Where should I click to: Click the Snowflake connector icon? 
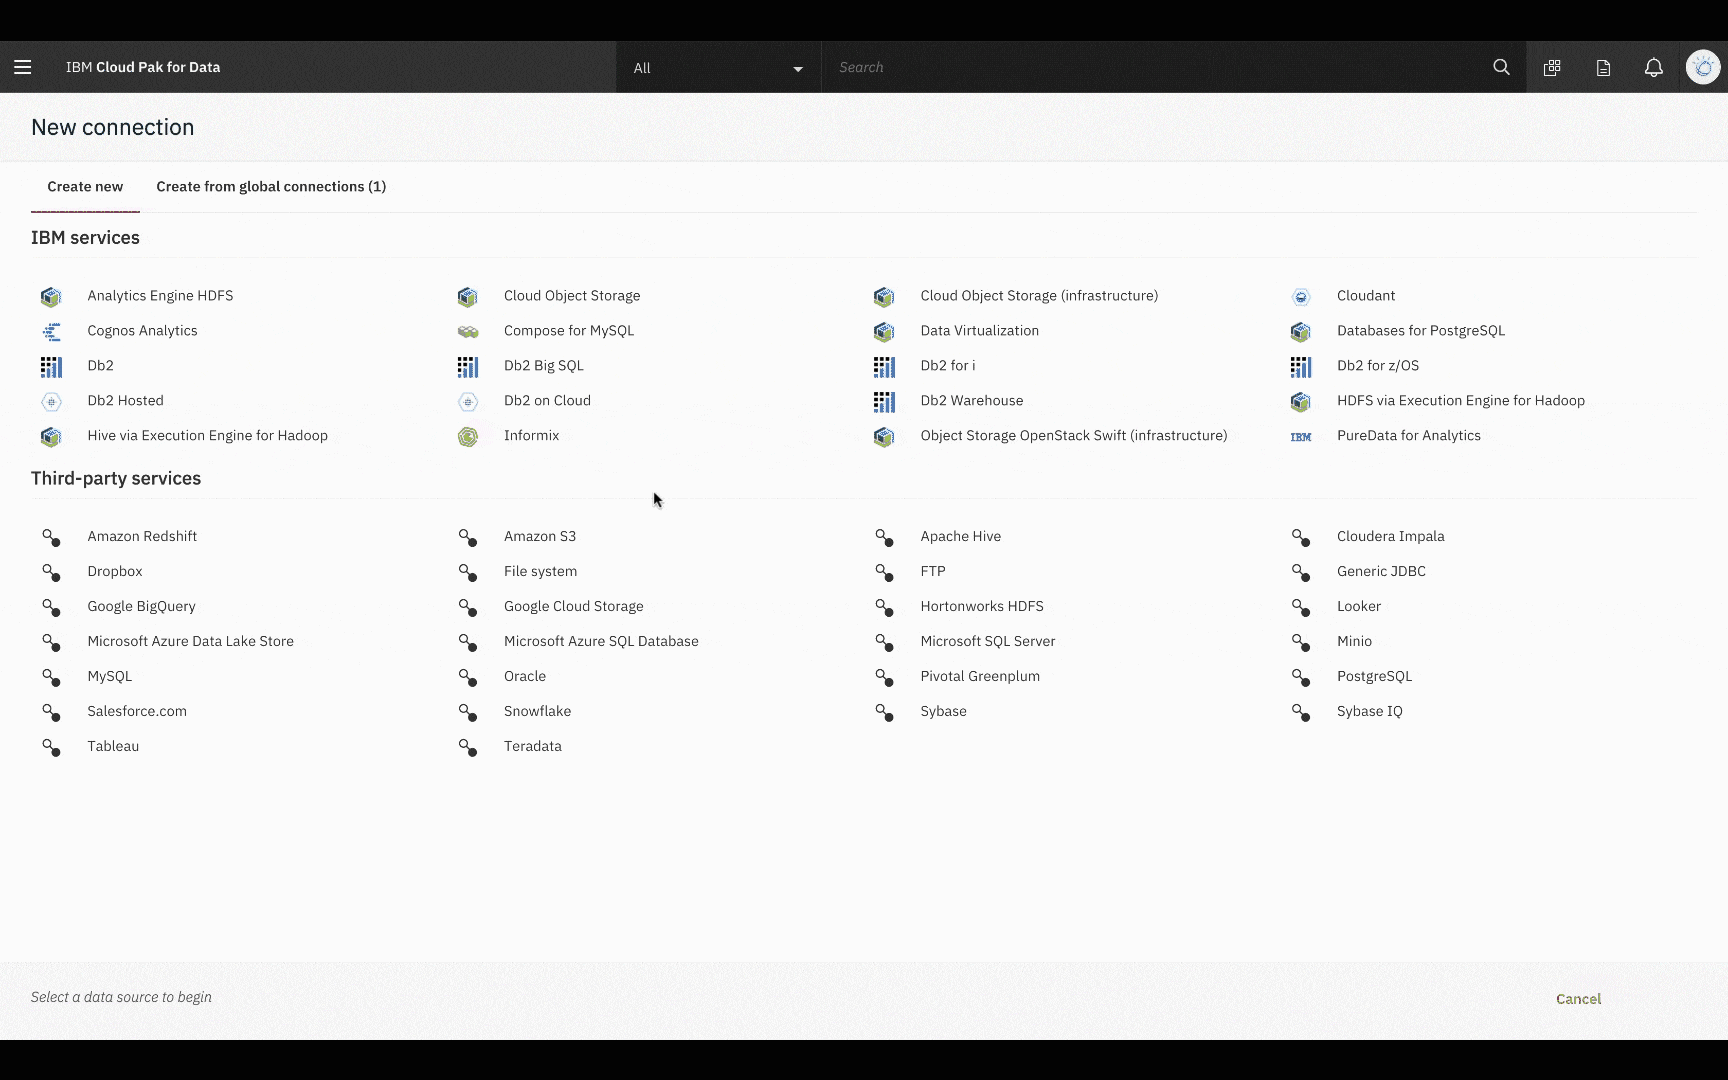467,712
